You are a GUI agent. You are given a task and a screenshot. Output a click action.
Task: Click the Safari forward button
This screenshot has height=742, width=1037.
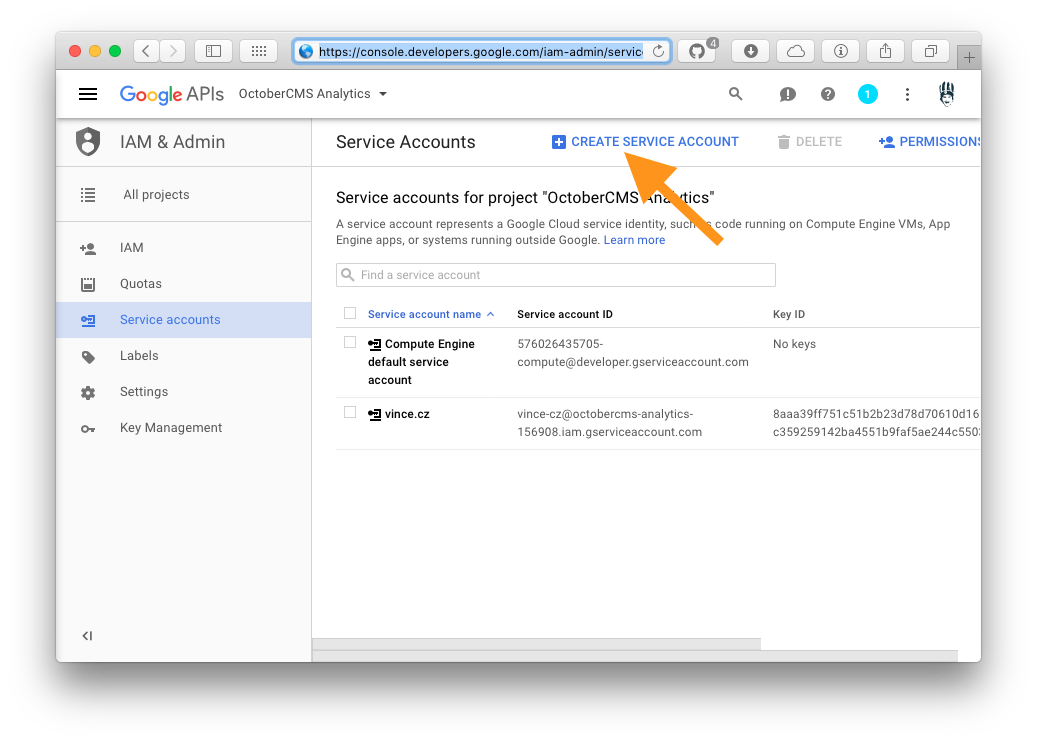[x=173, y=51]
